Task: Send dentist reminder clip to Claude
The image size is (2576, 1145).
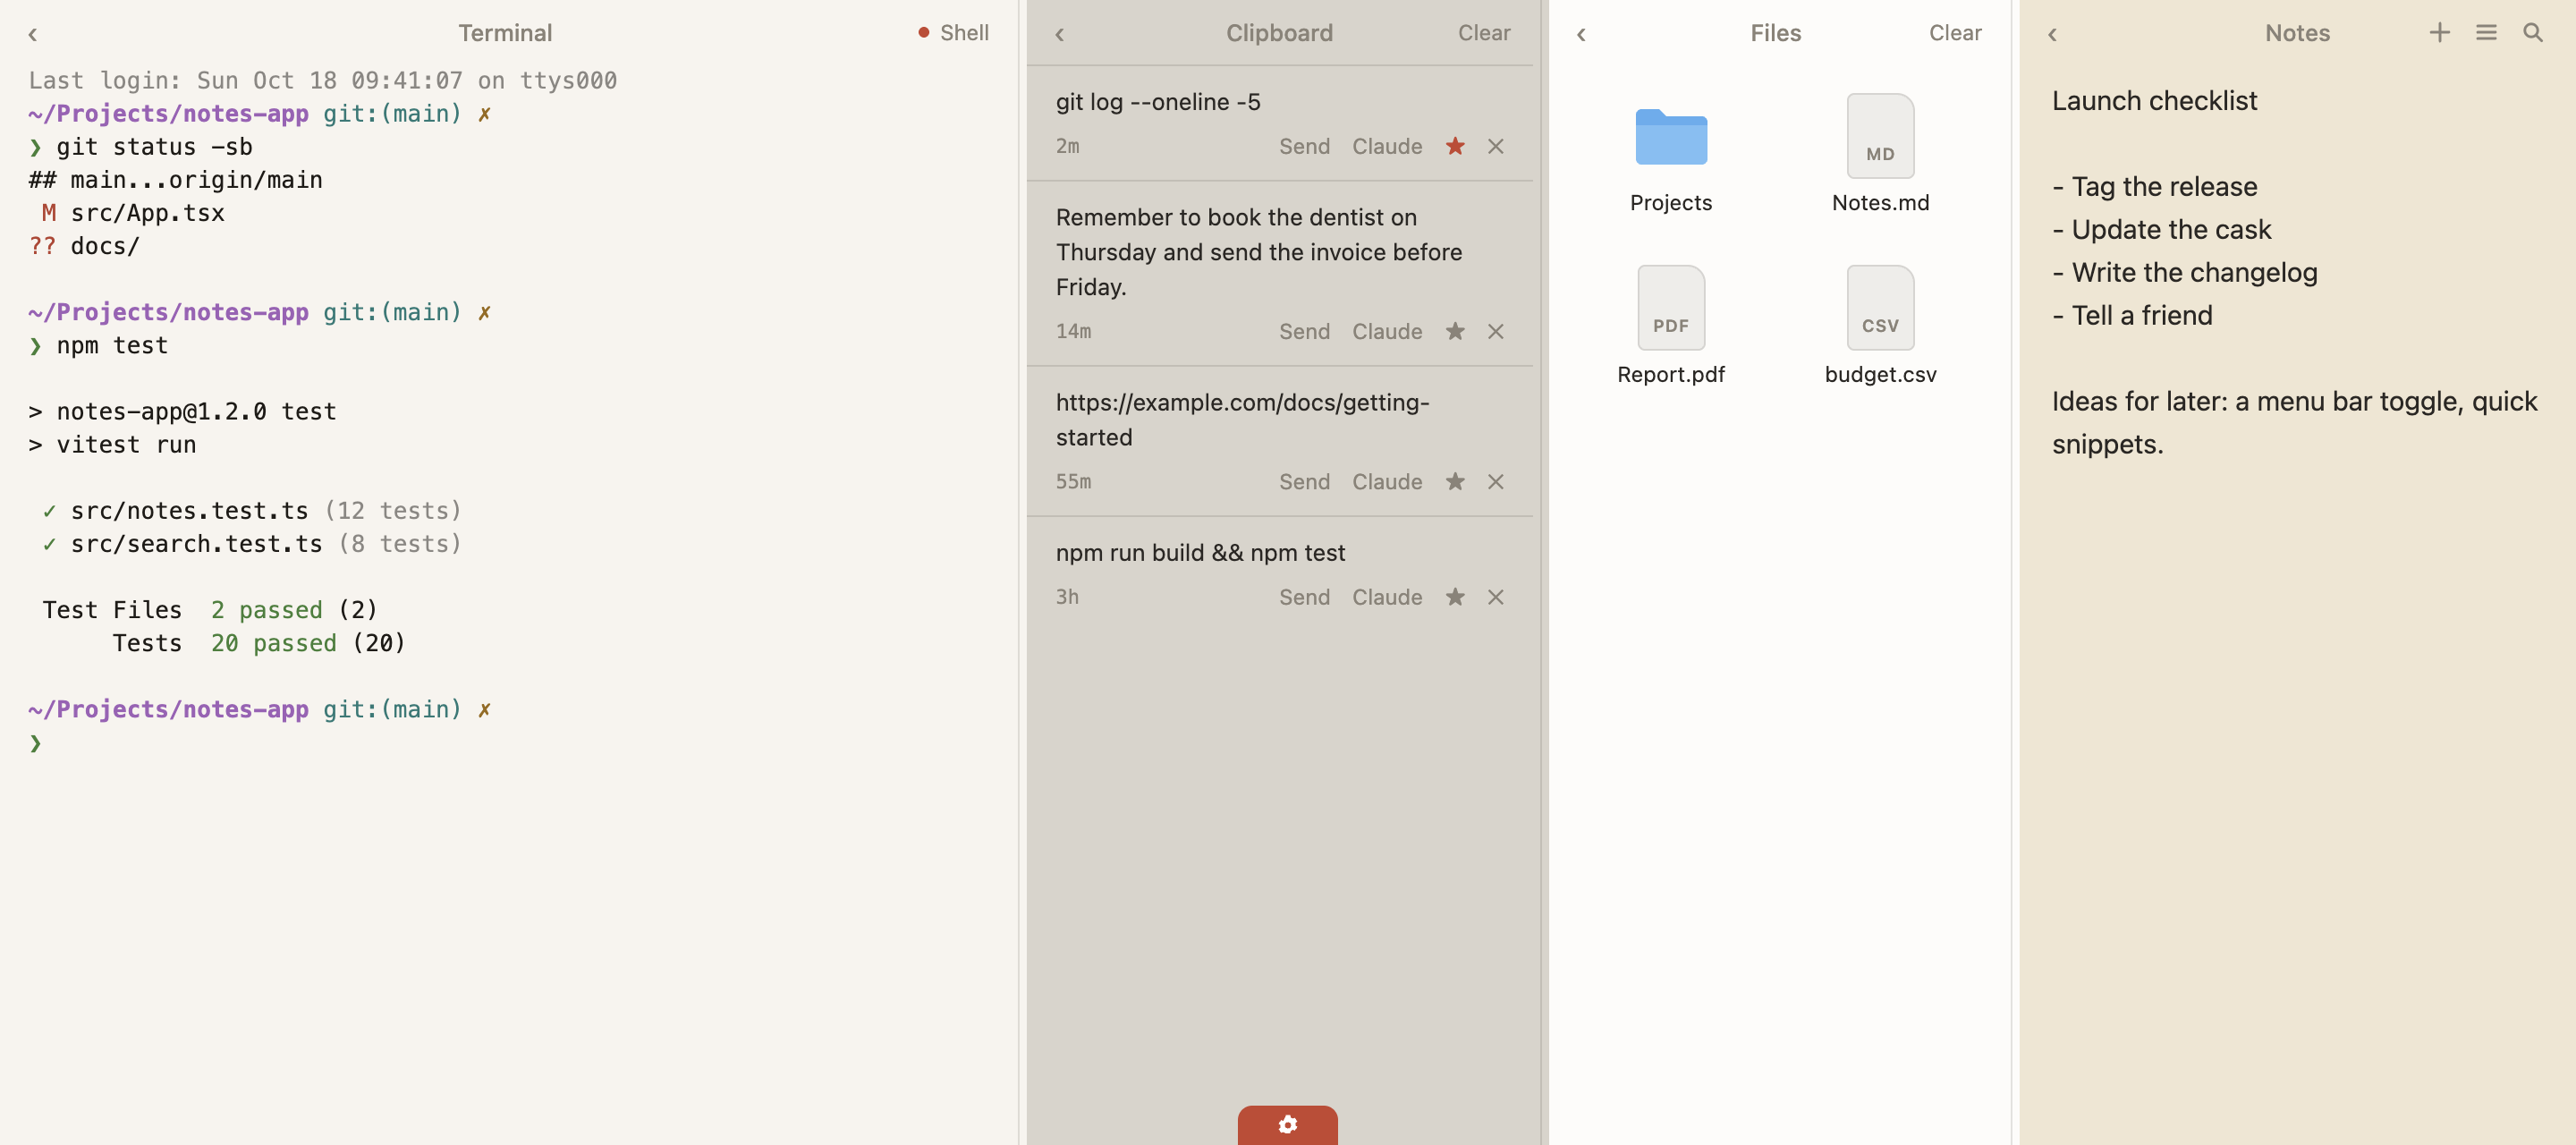Action: 1387,331
